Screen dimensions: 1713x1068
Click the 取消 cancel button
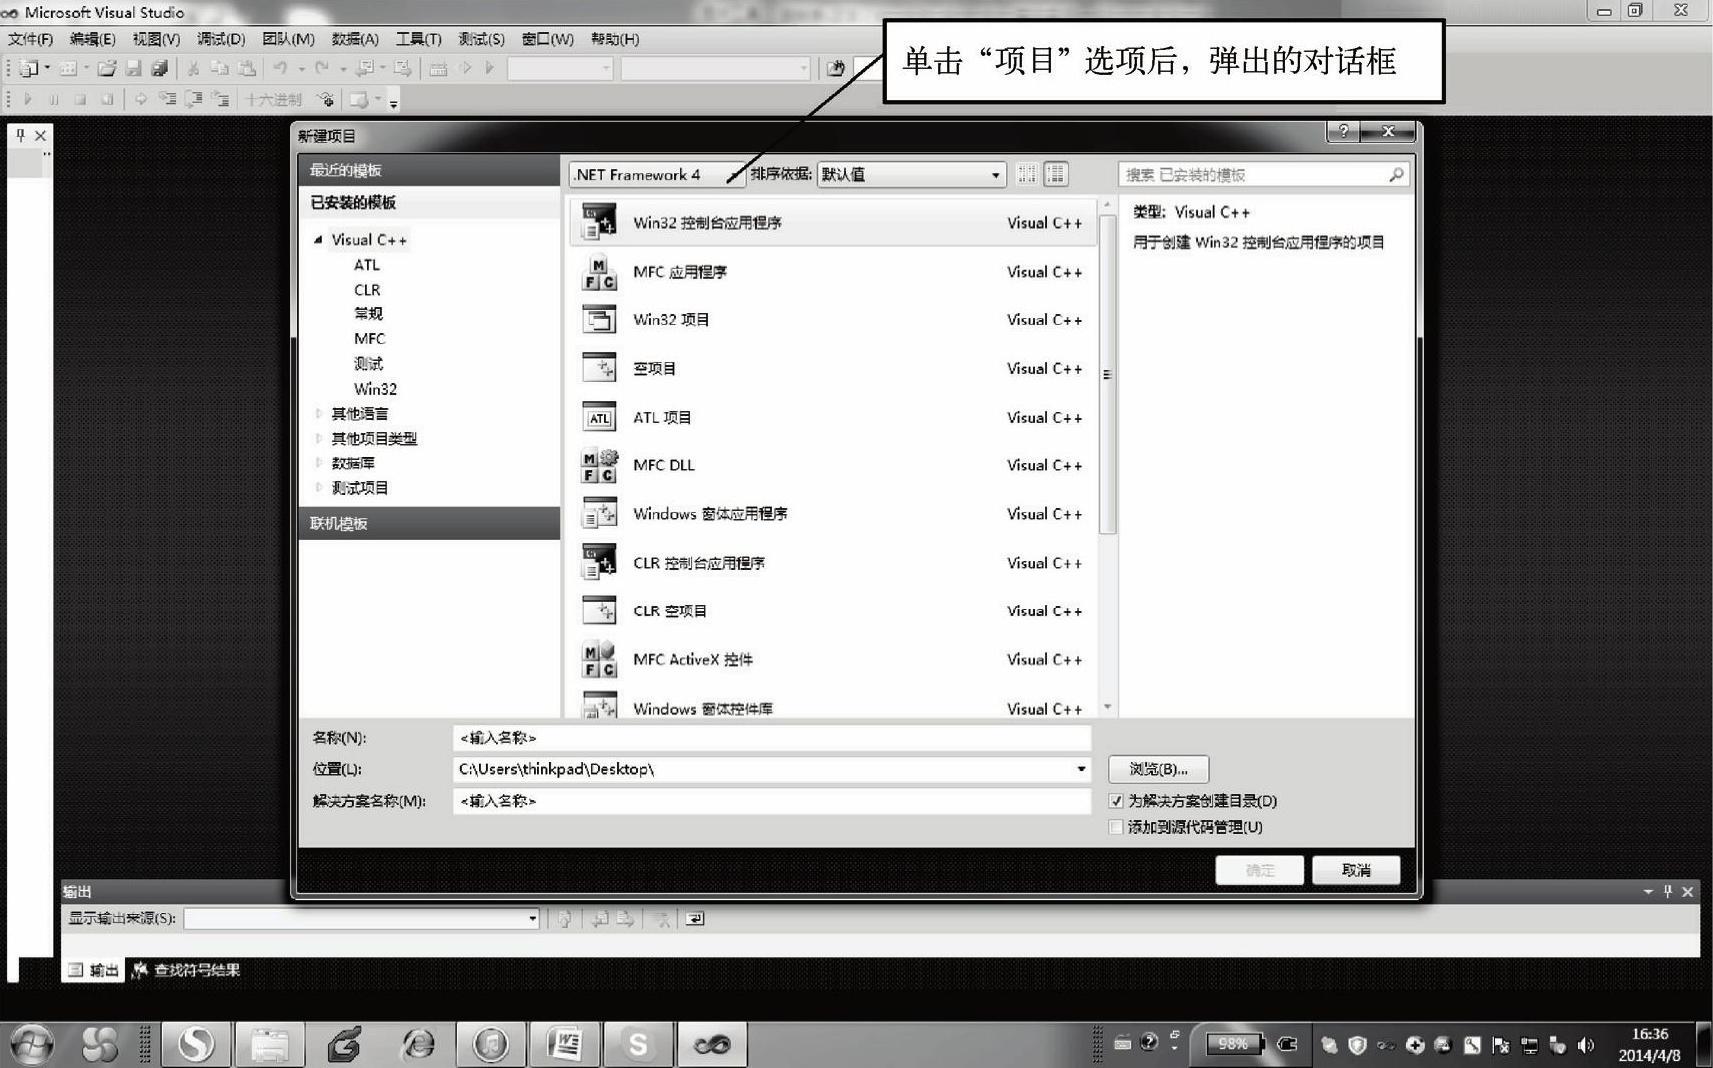coord(1356,870)
